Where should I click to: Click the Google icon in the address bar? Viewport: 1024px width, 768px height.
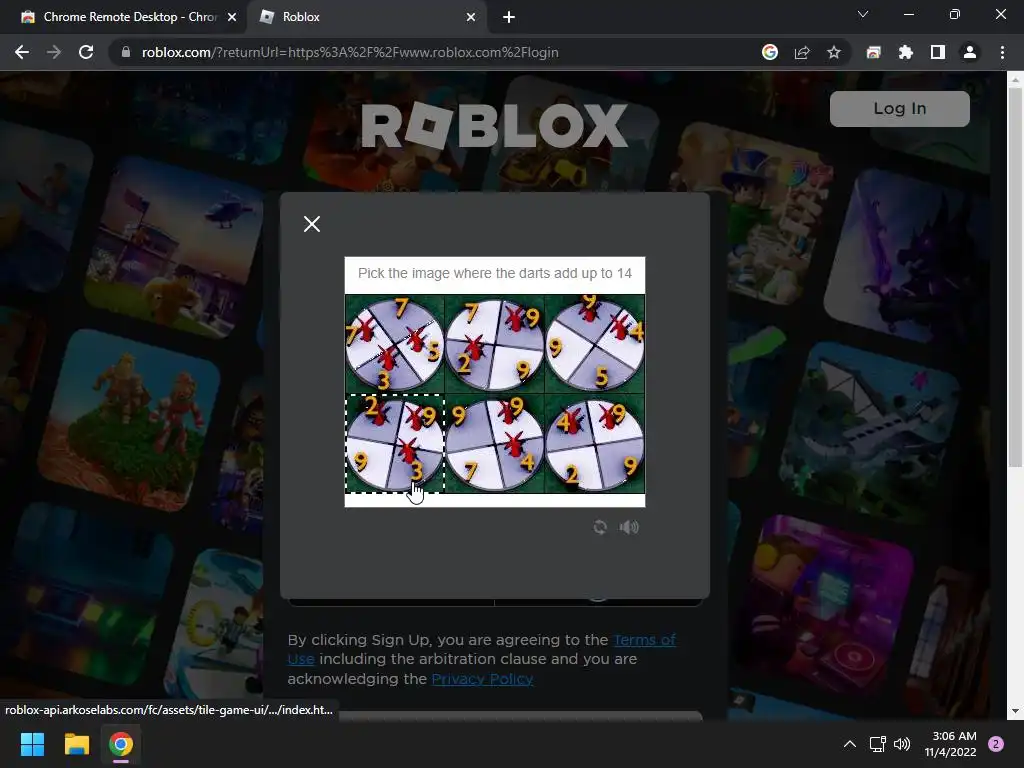pos(770,52)
